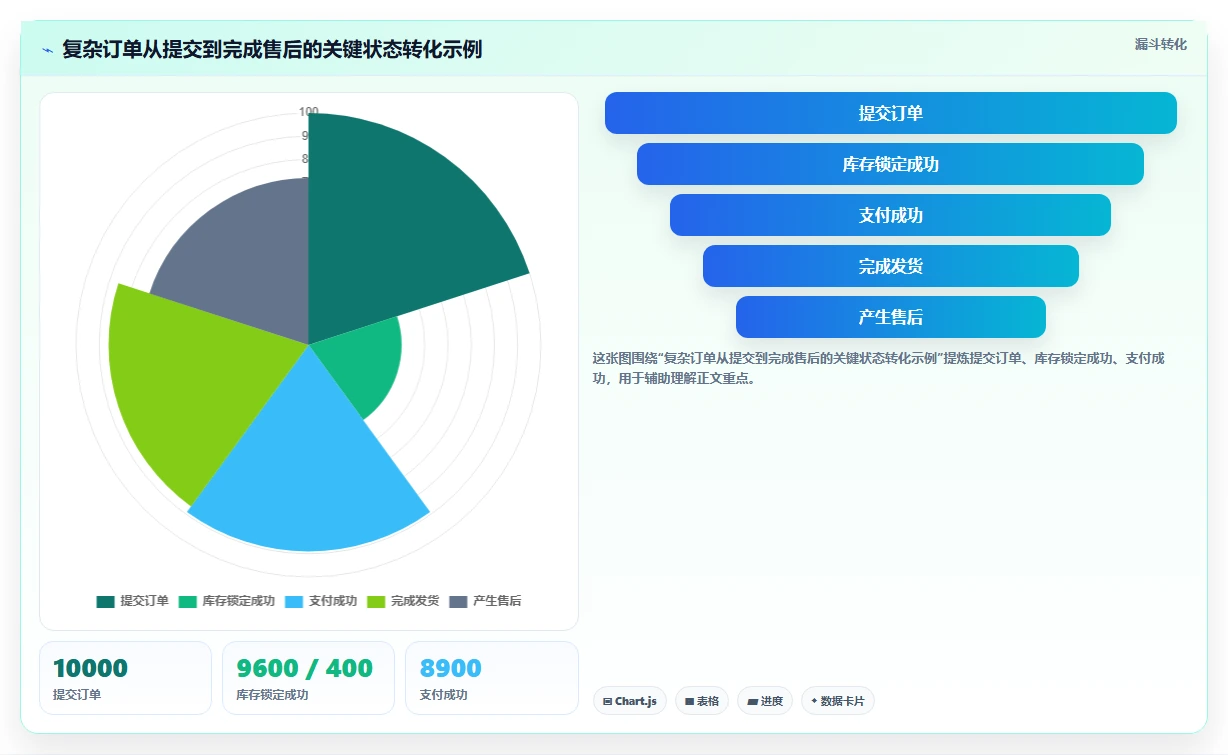Click the 10000 提交订单 data card
Screen dimensions: 1228x755
tap(125, 678)
